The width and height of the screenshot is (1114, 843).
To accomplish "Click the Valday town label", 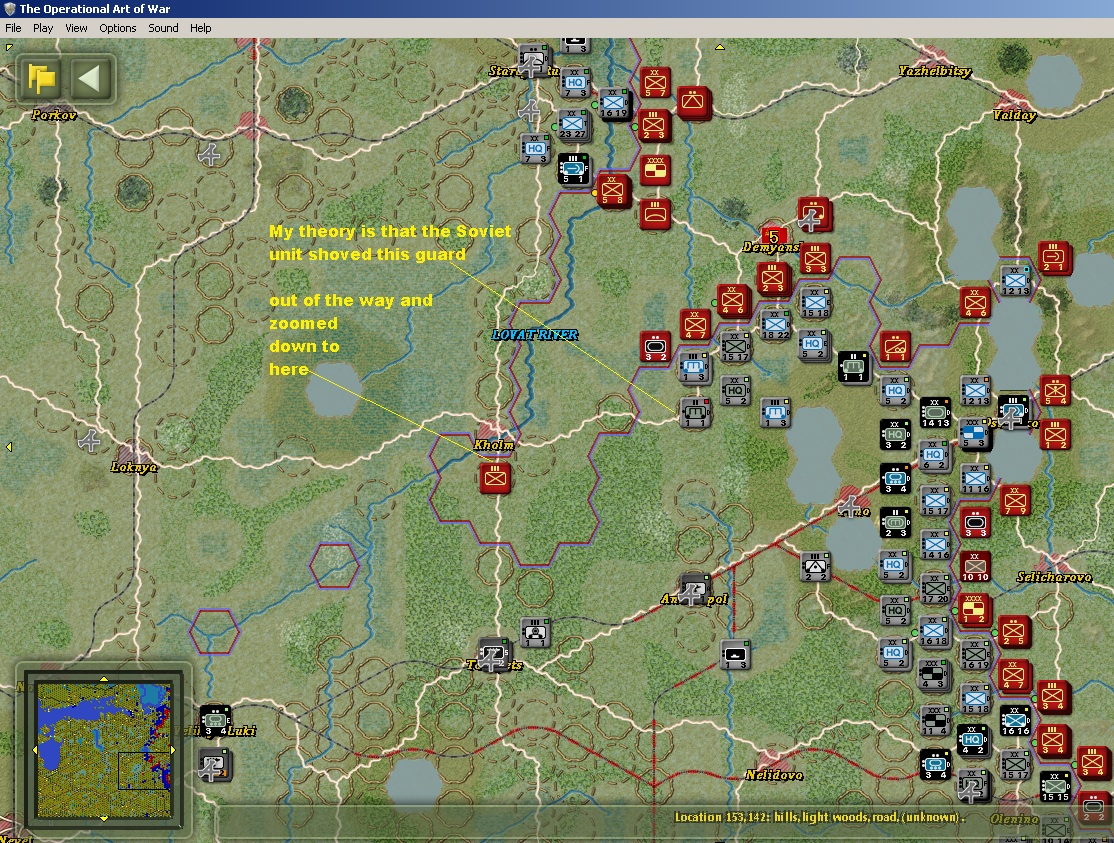I will tap(1014, 115).
